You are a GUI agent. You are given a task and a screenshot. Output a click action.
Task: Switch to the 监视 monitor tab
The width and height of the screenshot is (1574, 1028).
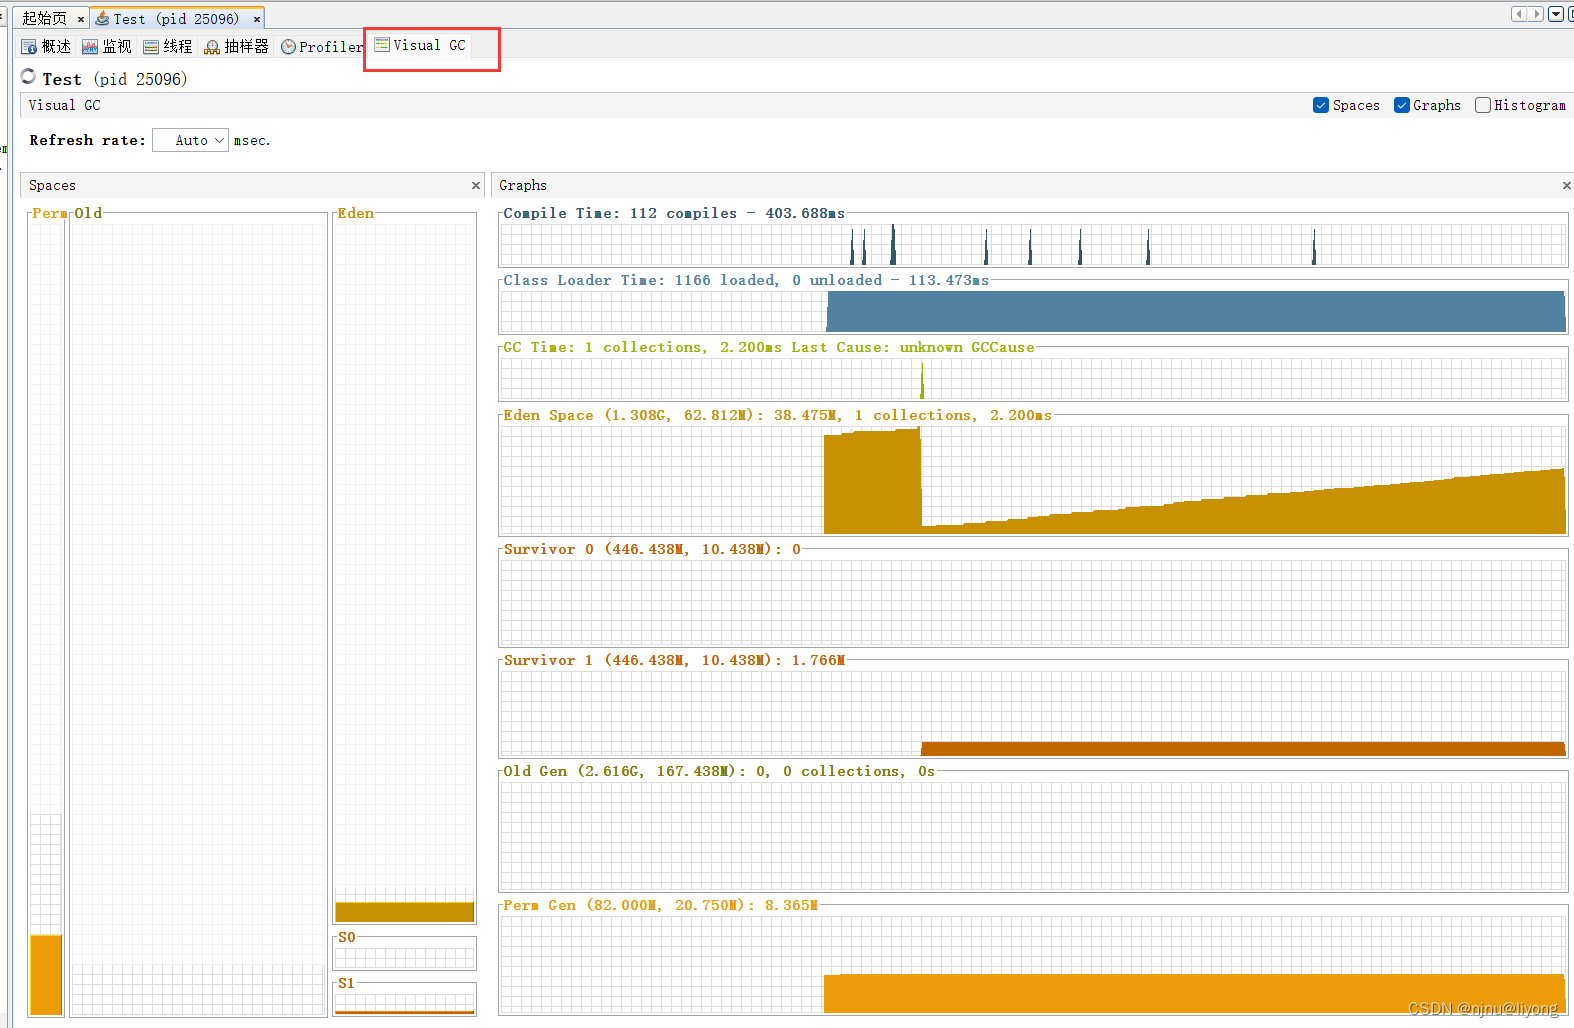106,46
